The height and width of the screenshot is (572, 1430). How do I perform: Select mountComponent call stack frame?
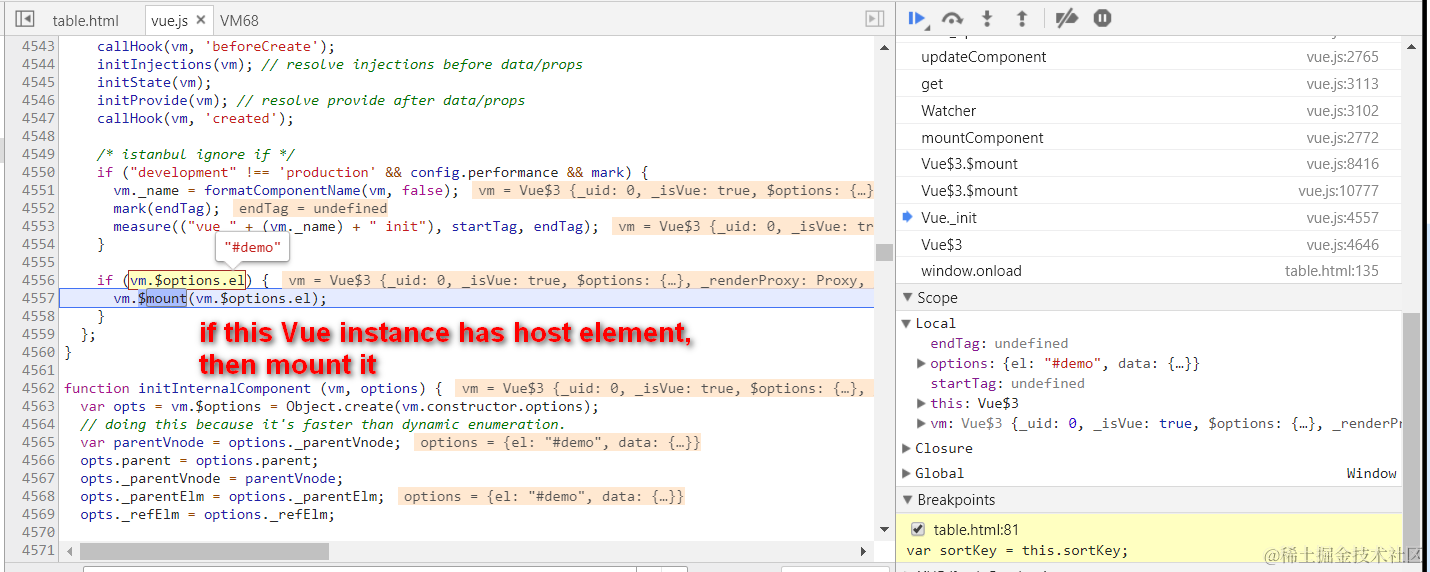pos(1149,138)
